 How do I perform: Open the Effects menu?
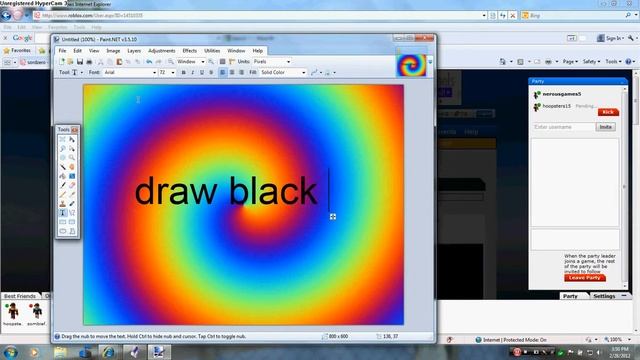(x=189, y=51)
